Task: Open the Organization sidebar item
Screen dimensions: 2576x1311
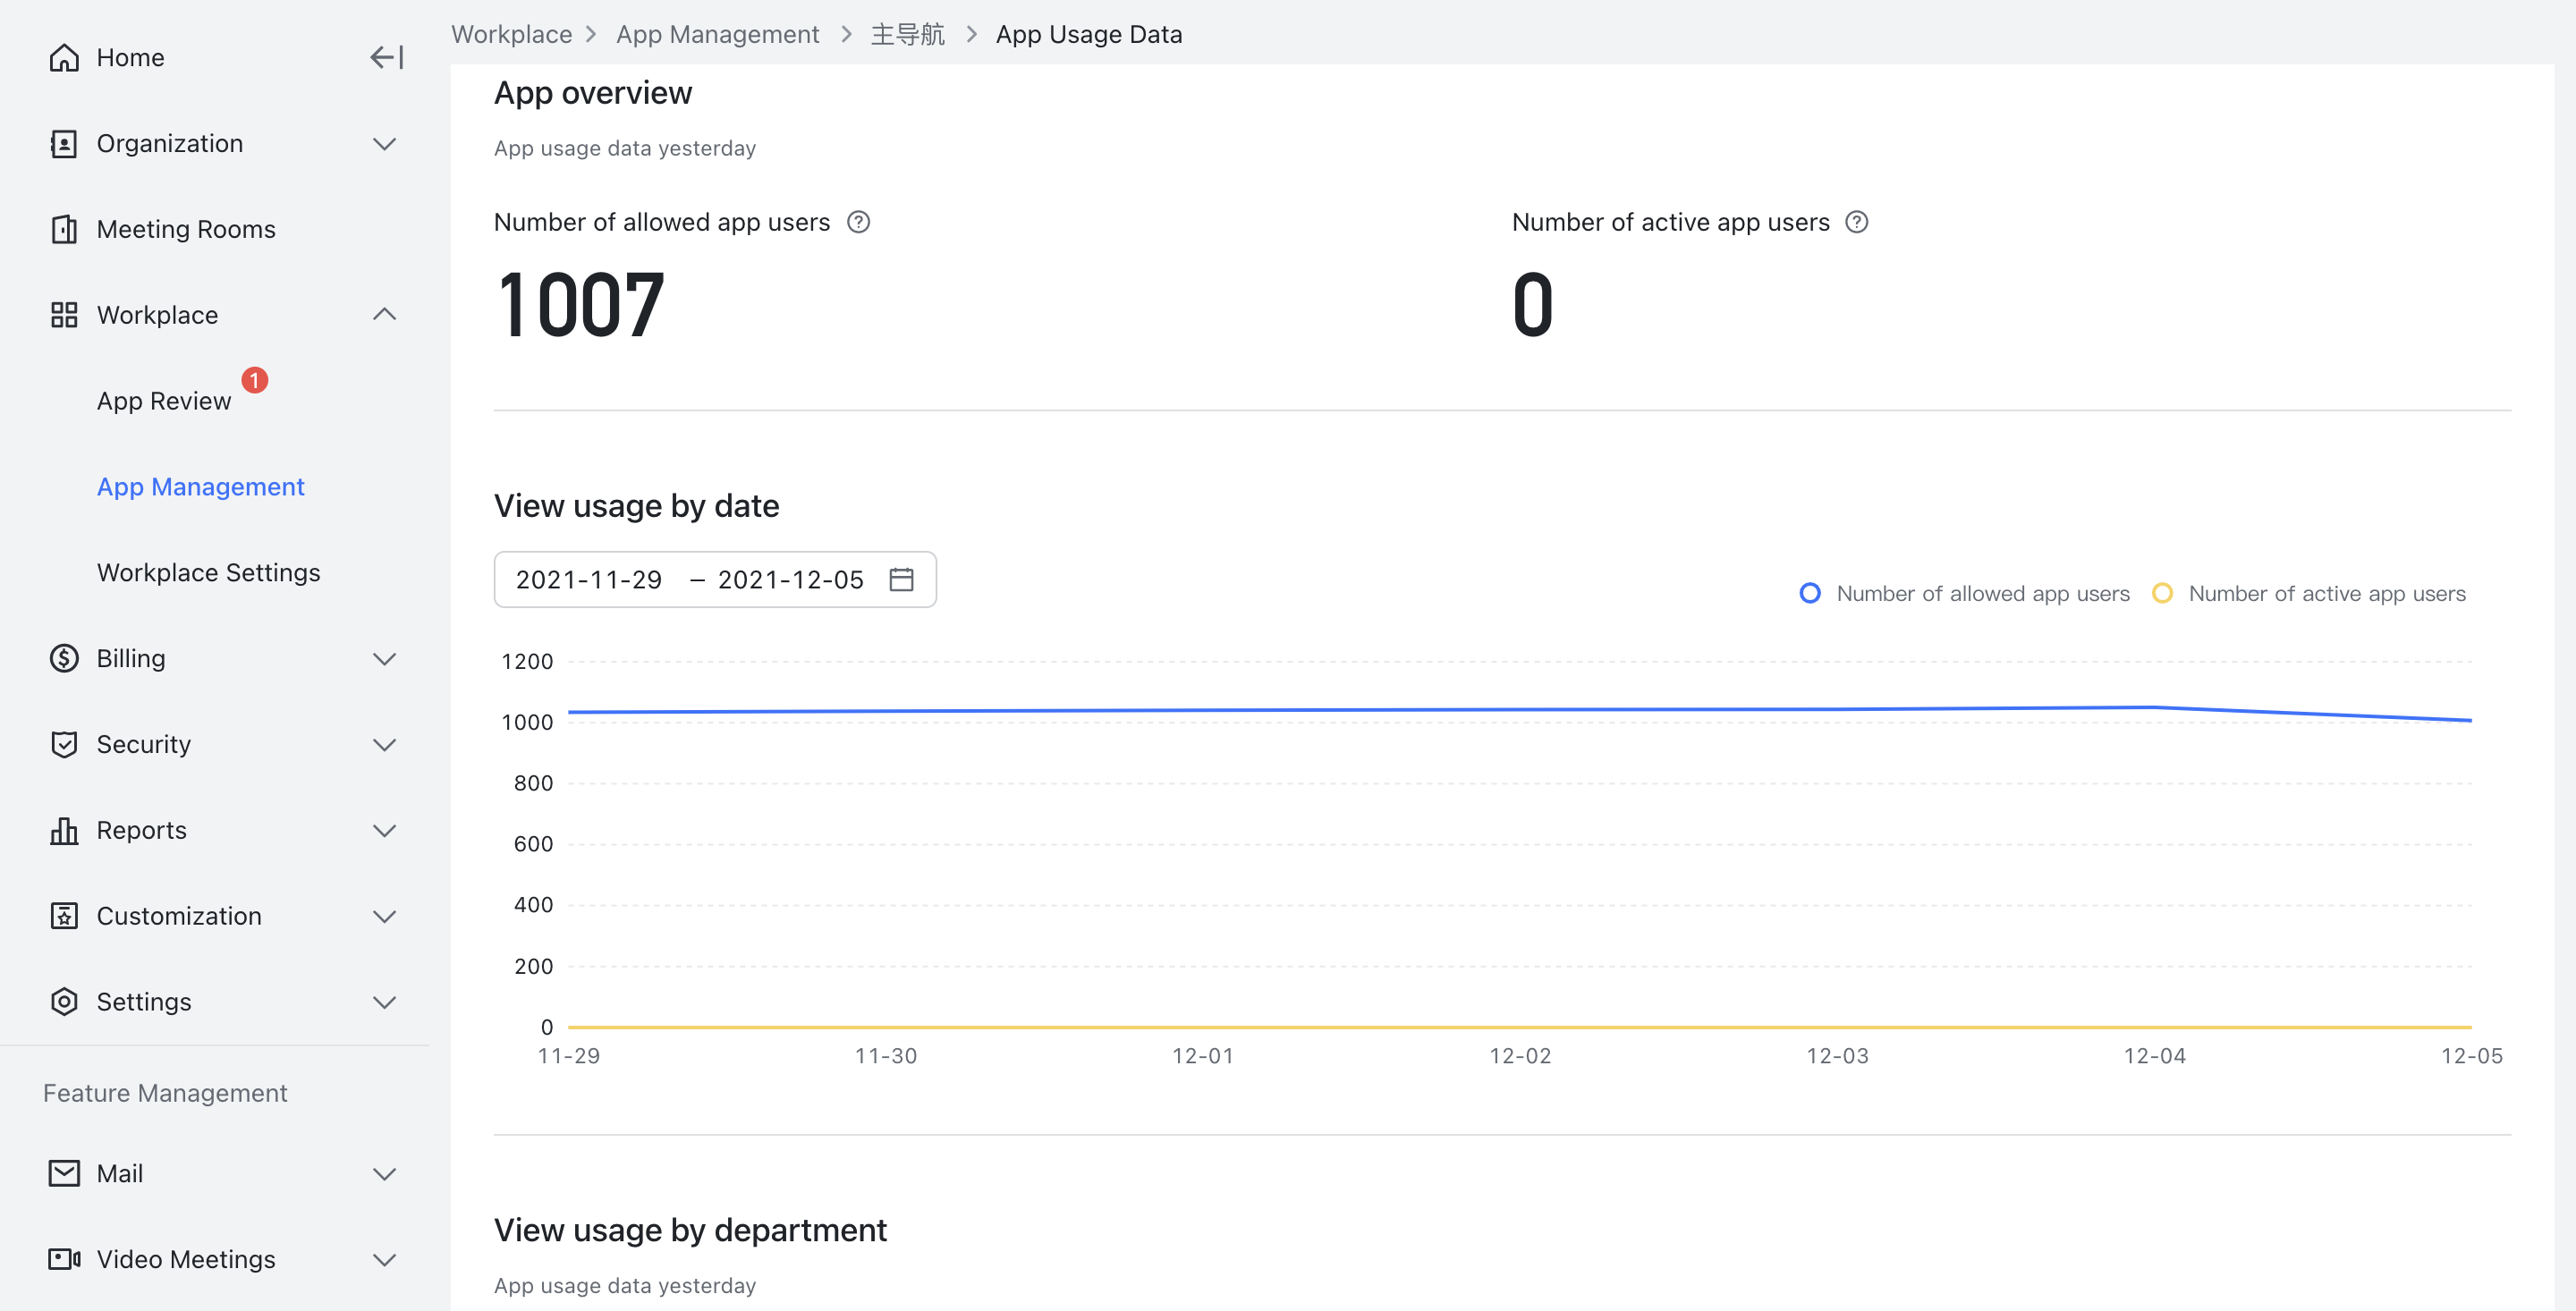Action: 170,144
